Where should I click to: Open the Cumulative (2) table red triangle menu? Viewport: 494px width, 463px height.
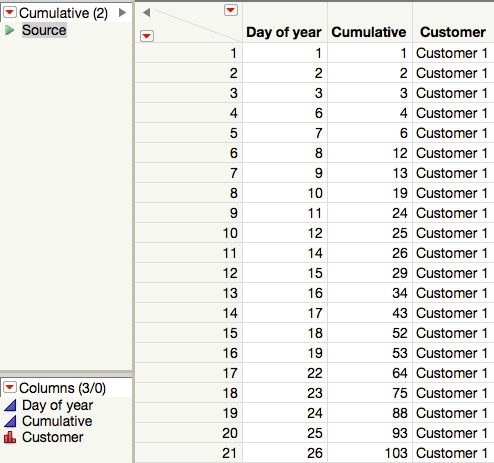(10, 13)
